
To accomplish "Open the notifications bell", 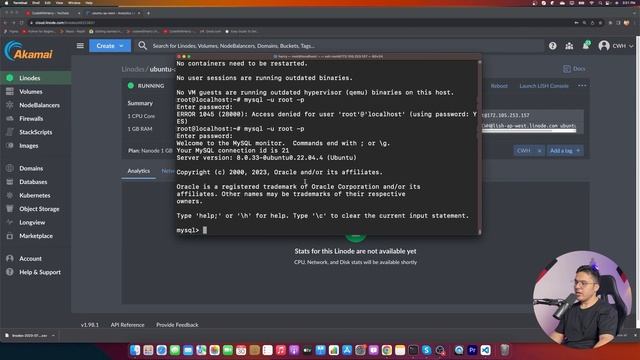I will [586, 45].
